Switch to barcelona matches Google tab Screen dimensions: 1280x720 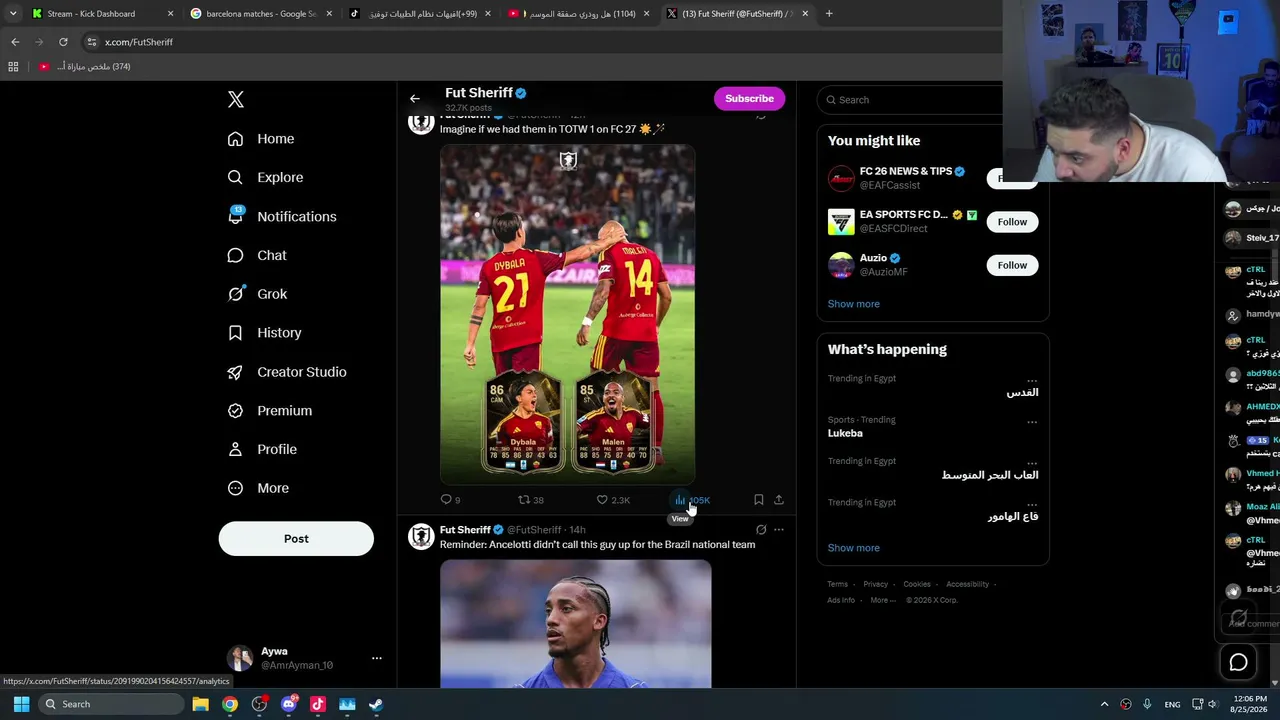261,14
